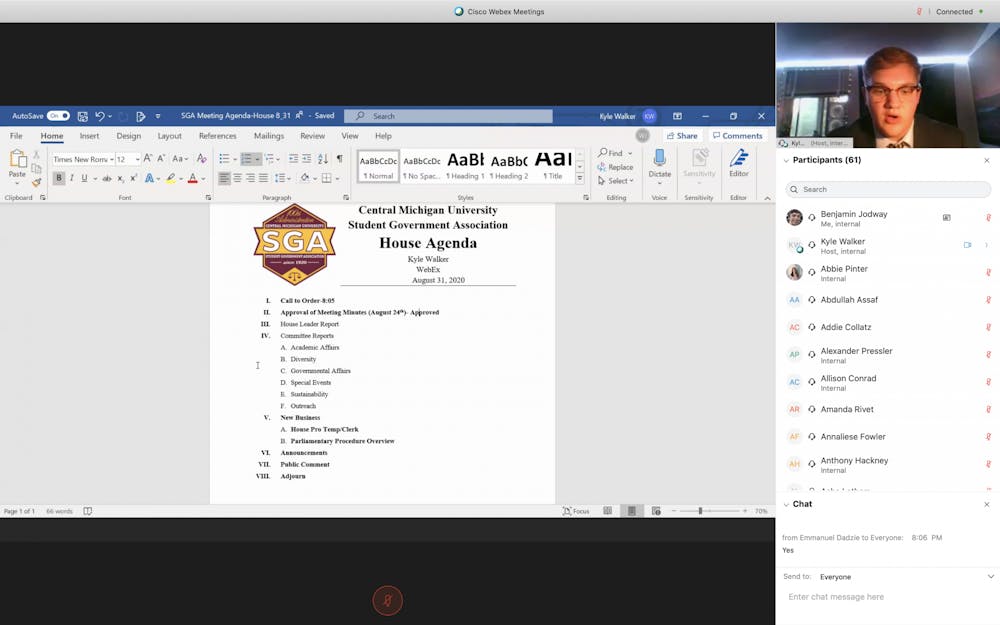This screenshot has width=1000, height=625.
Task: Click the zoom slider in status bar
Action: 700,511
